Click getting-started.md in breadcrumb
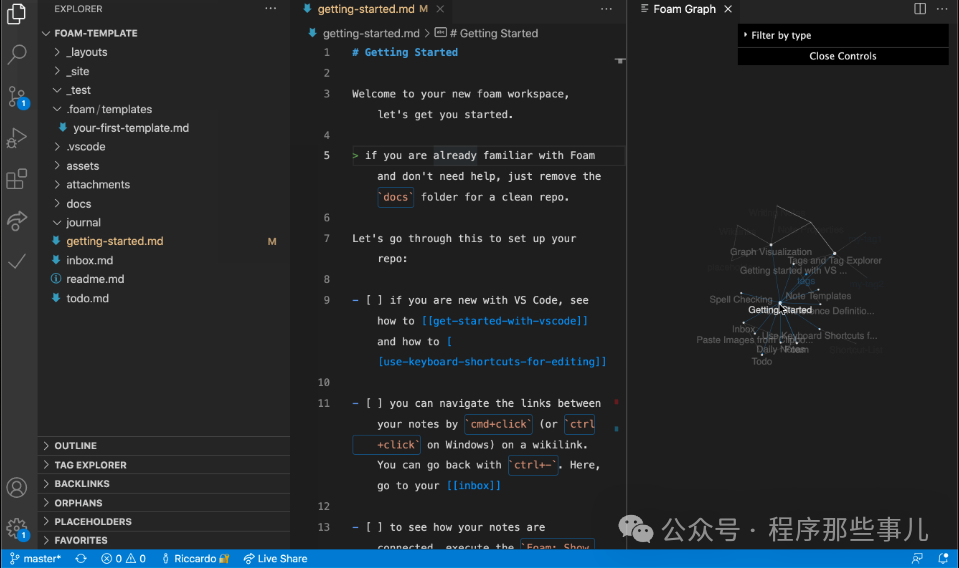The width and height of the screenshot is (959, 568). (x=371, y=34)
